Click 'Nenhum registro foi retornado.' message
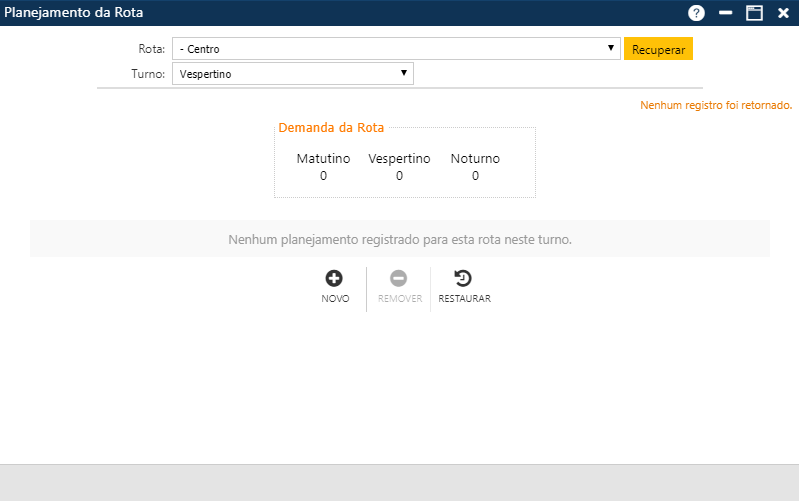Viewport: 800px width, 503px height. 716,105
